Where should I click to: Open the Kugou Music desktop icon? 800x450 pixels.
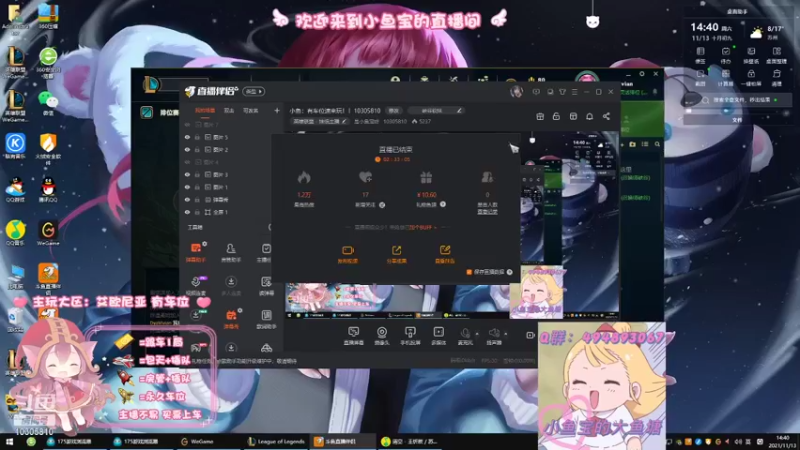(15, 146)
